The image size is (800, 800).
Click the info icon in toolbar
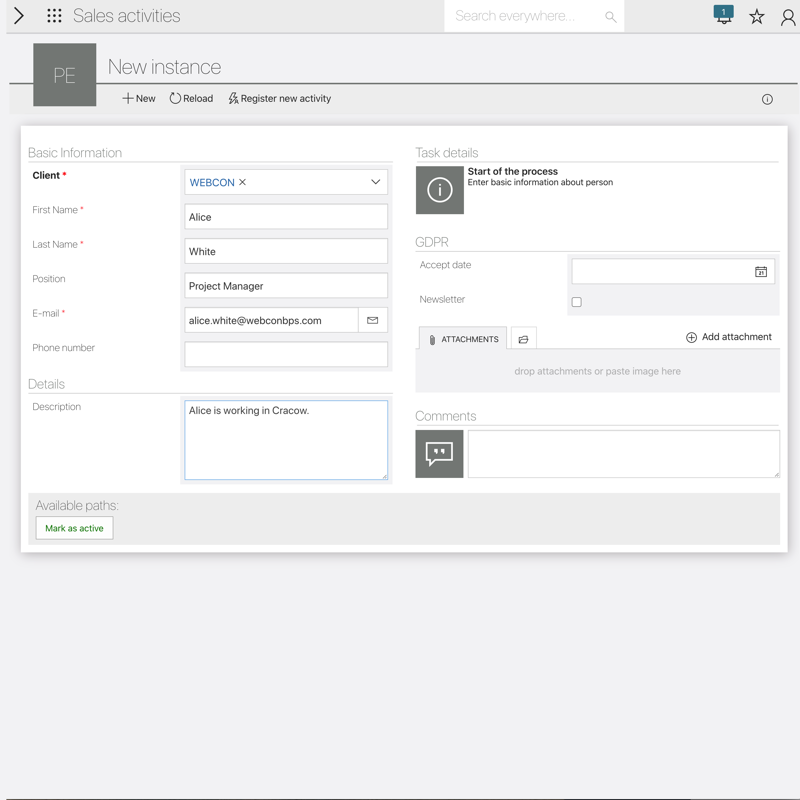767,99
